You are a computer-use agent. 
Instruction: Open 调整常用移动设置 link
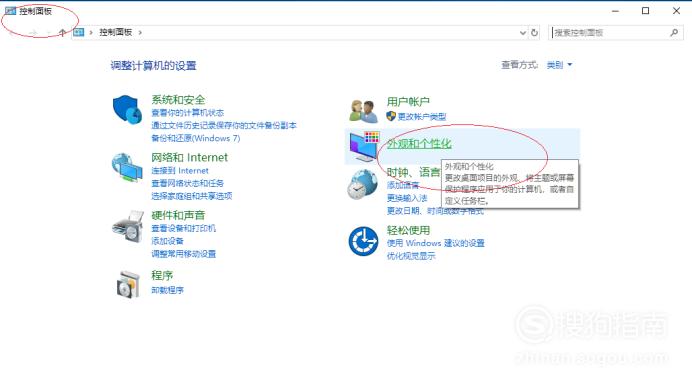pos(184,254)
